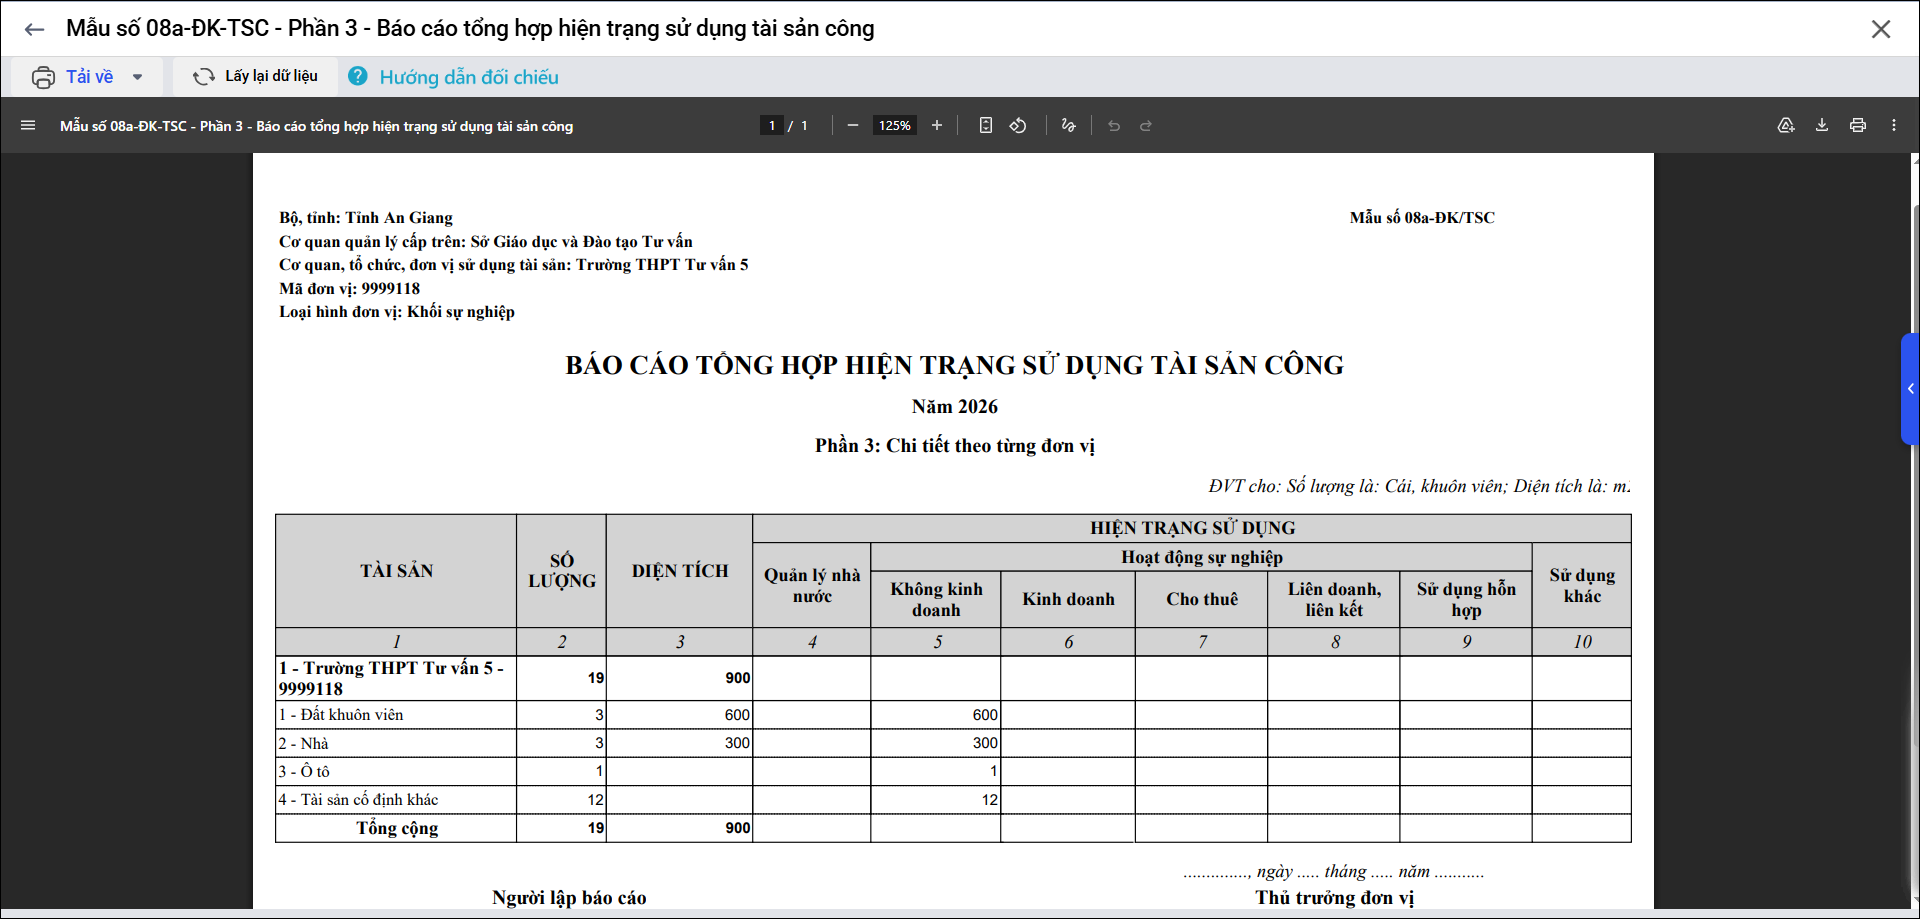Click the Tải về printer icon button
The height and width of the screenshot is (919, 1920).
point(44,77)
